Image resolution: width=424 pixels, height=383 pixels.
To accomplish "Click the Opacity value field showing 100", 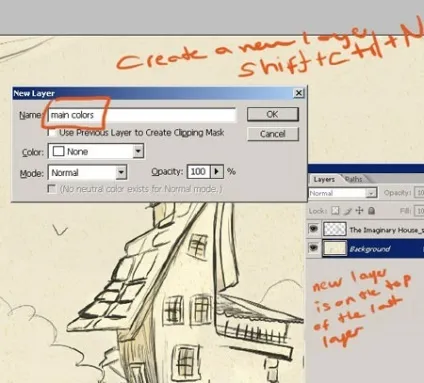I will pyautogui.click(x=199, y=172).
